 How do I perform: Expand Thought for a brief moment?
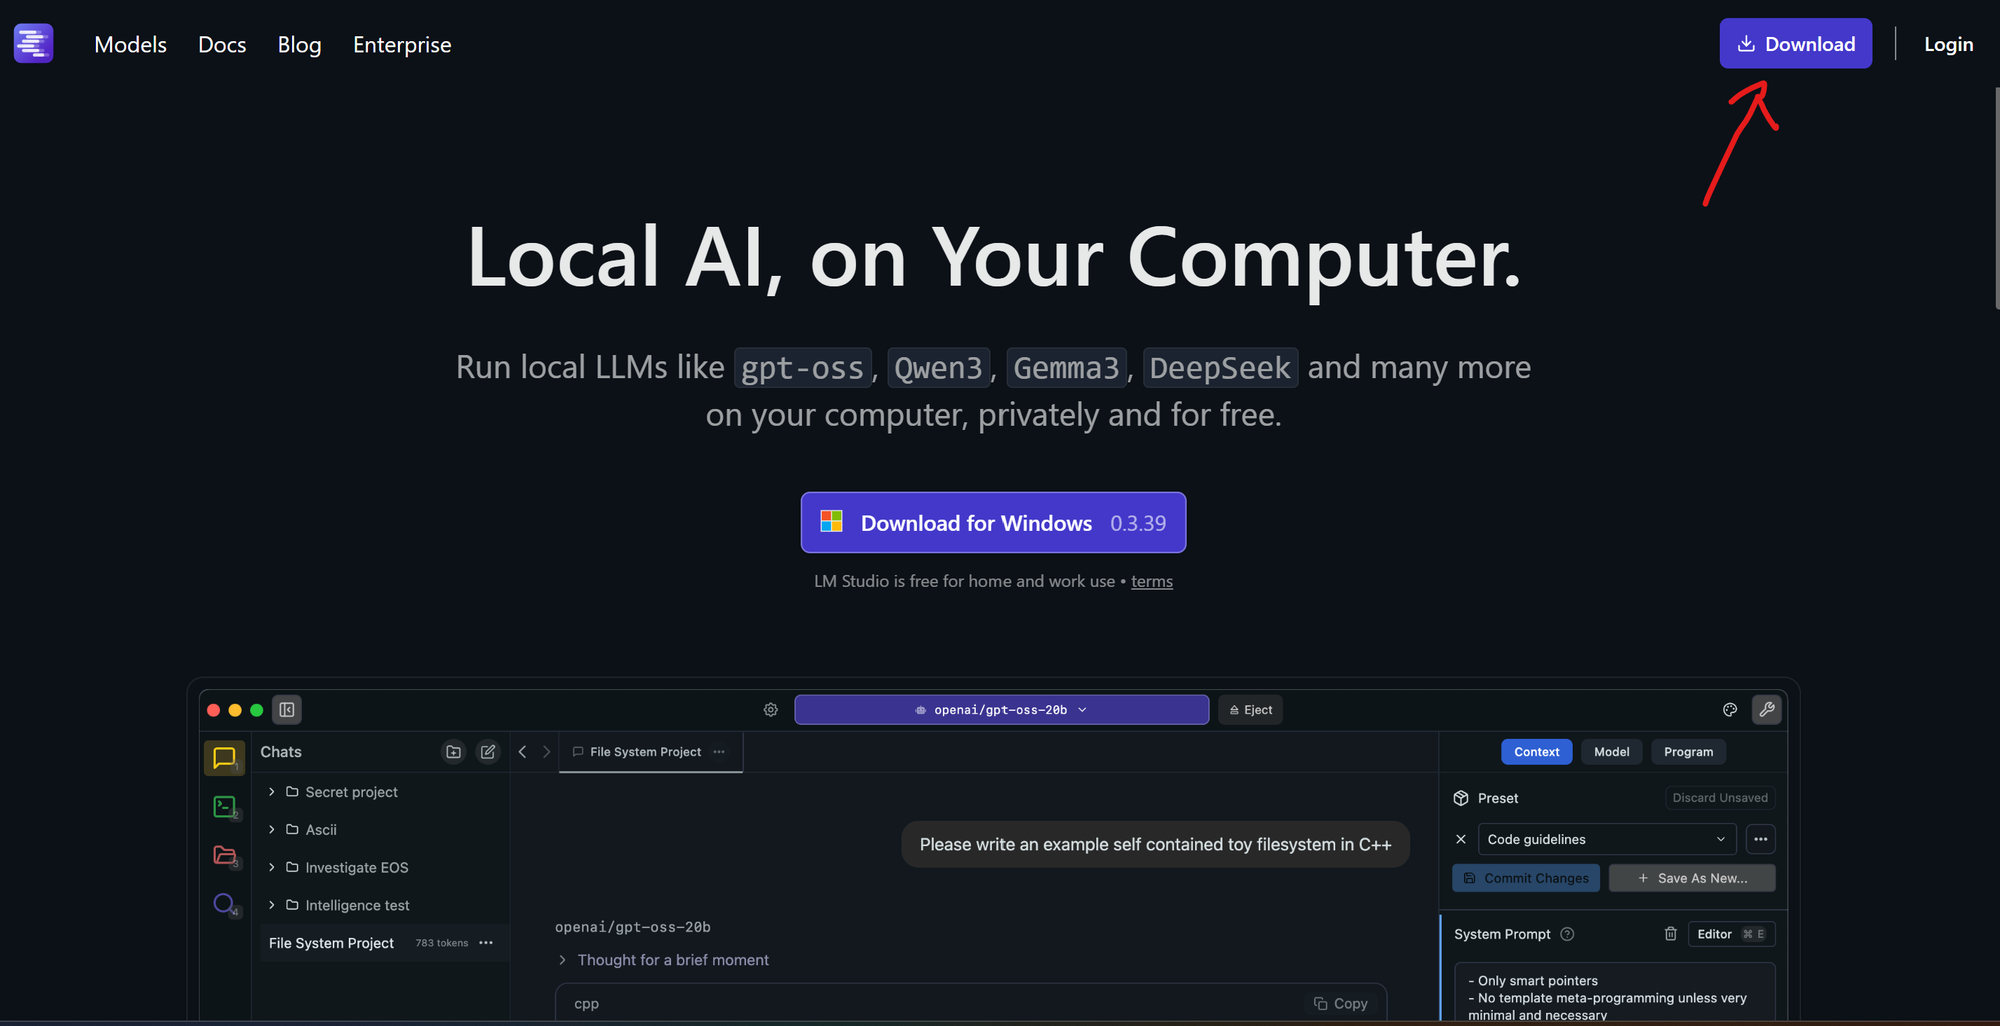click(x=563, y=960)
